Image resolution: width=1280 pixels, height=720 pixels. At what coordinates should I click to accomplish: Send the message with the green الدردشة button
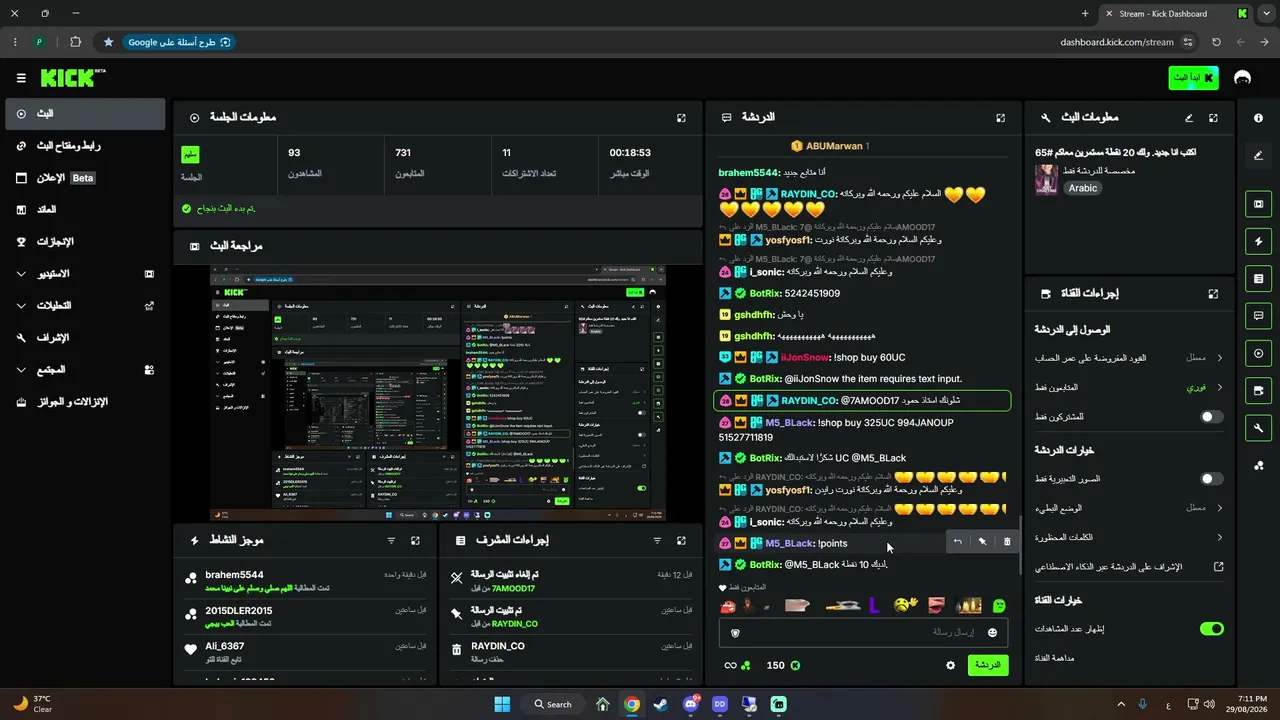[x=988, y=665]
